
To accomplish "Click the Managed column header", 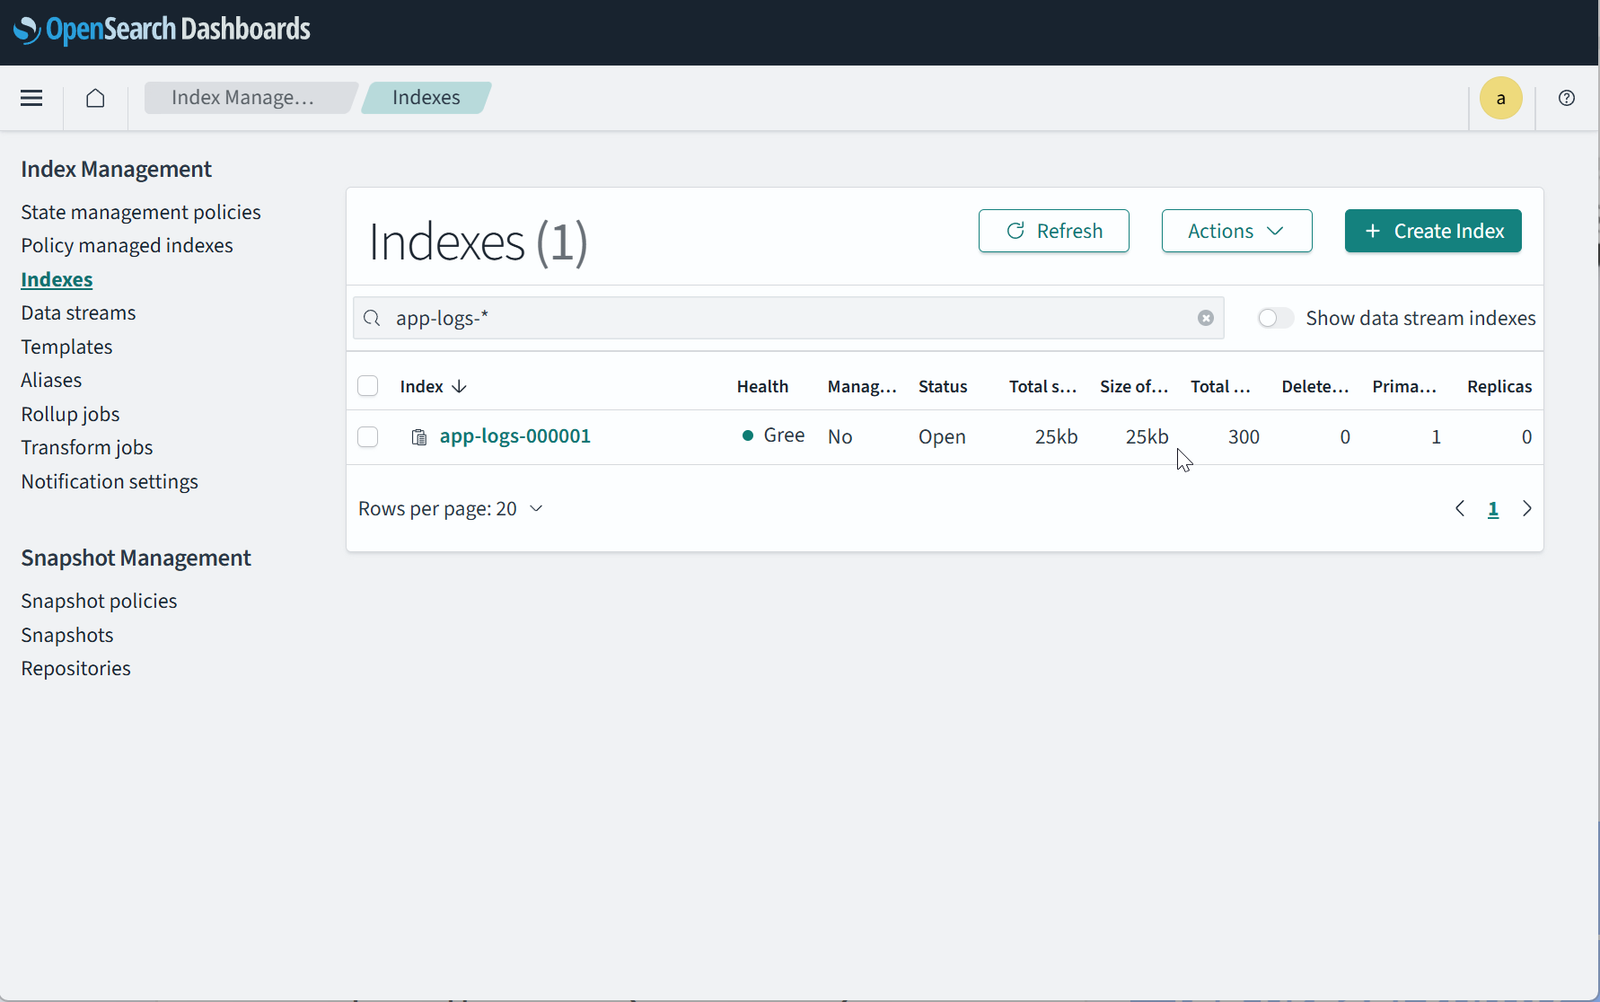I will coord(862,386).
